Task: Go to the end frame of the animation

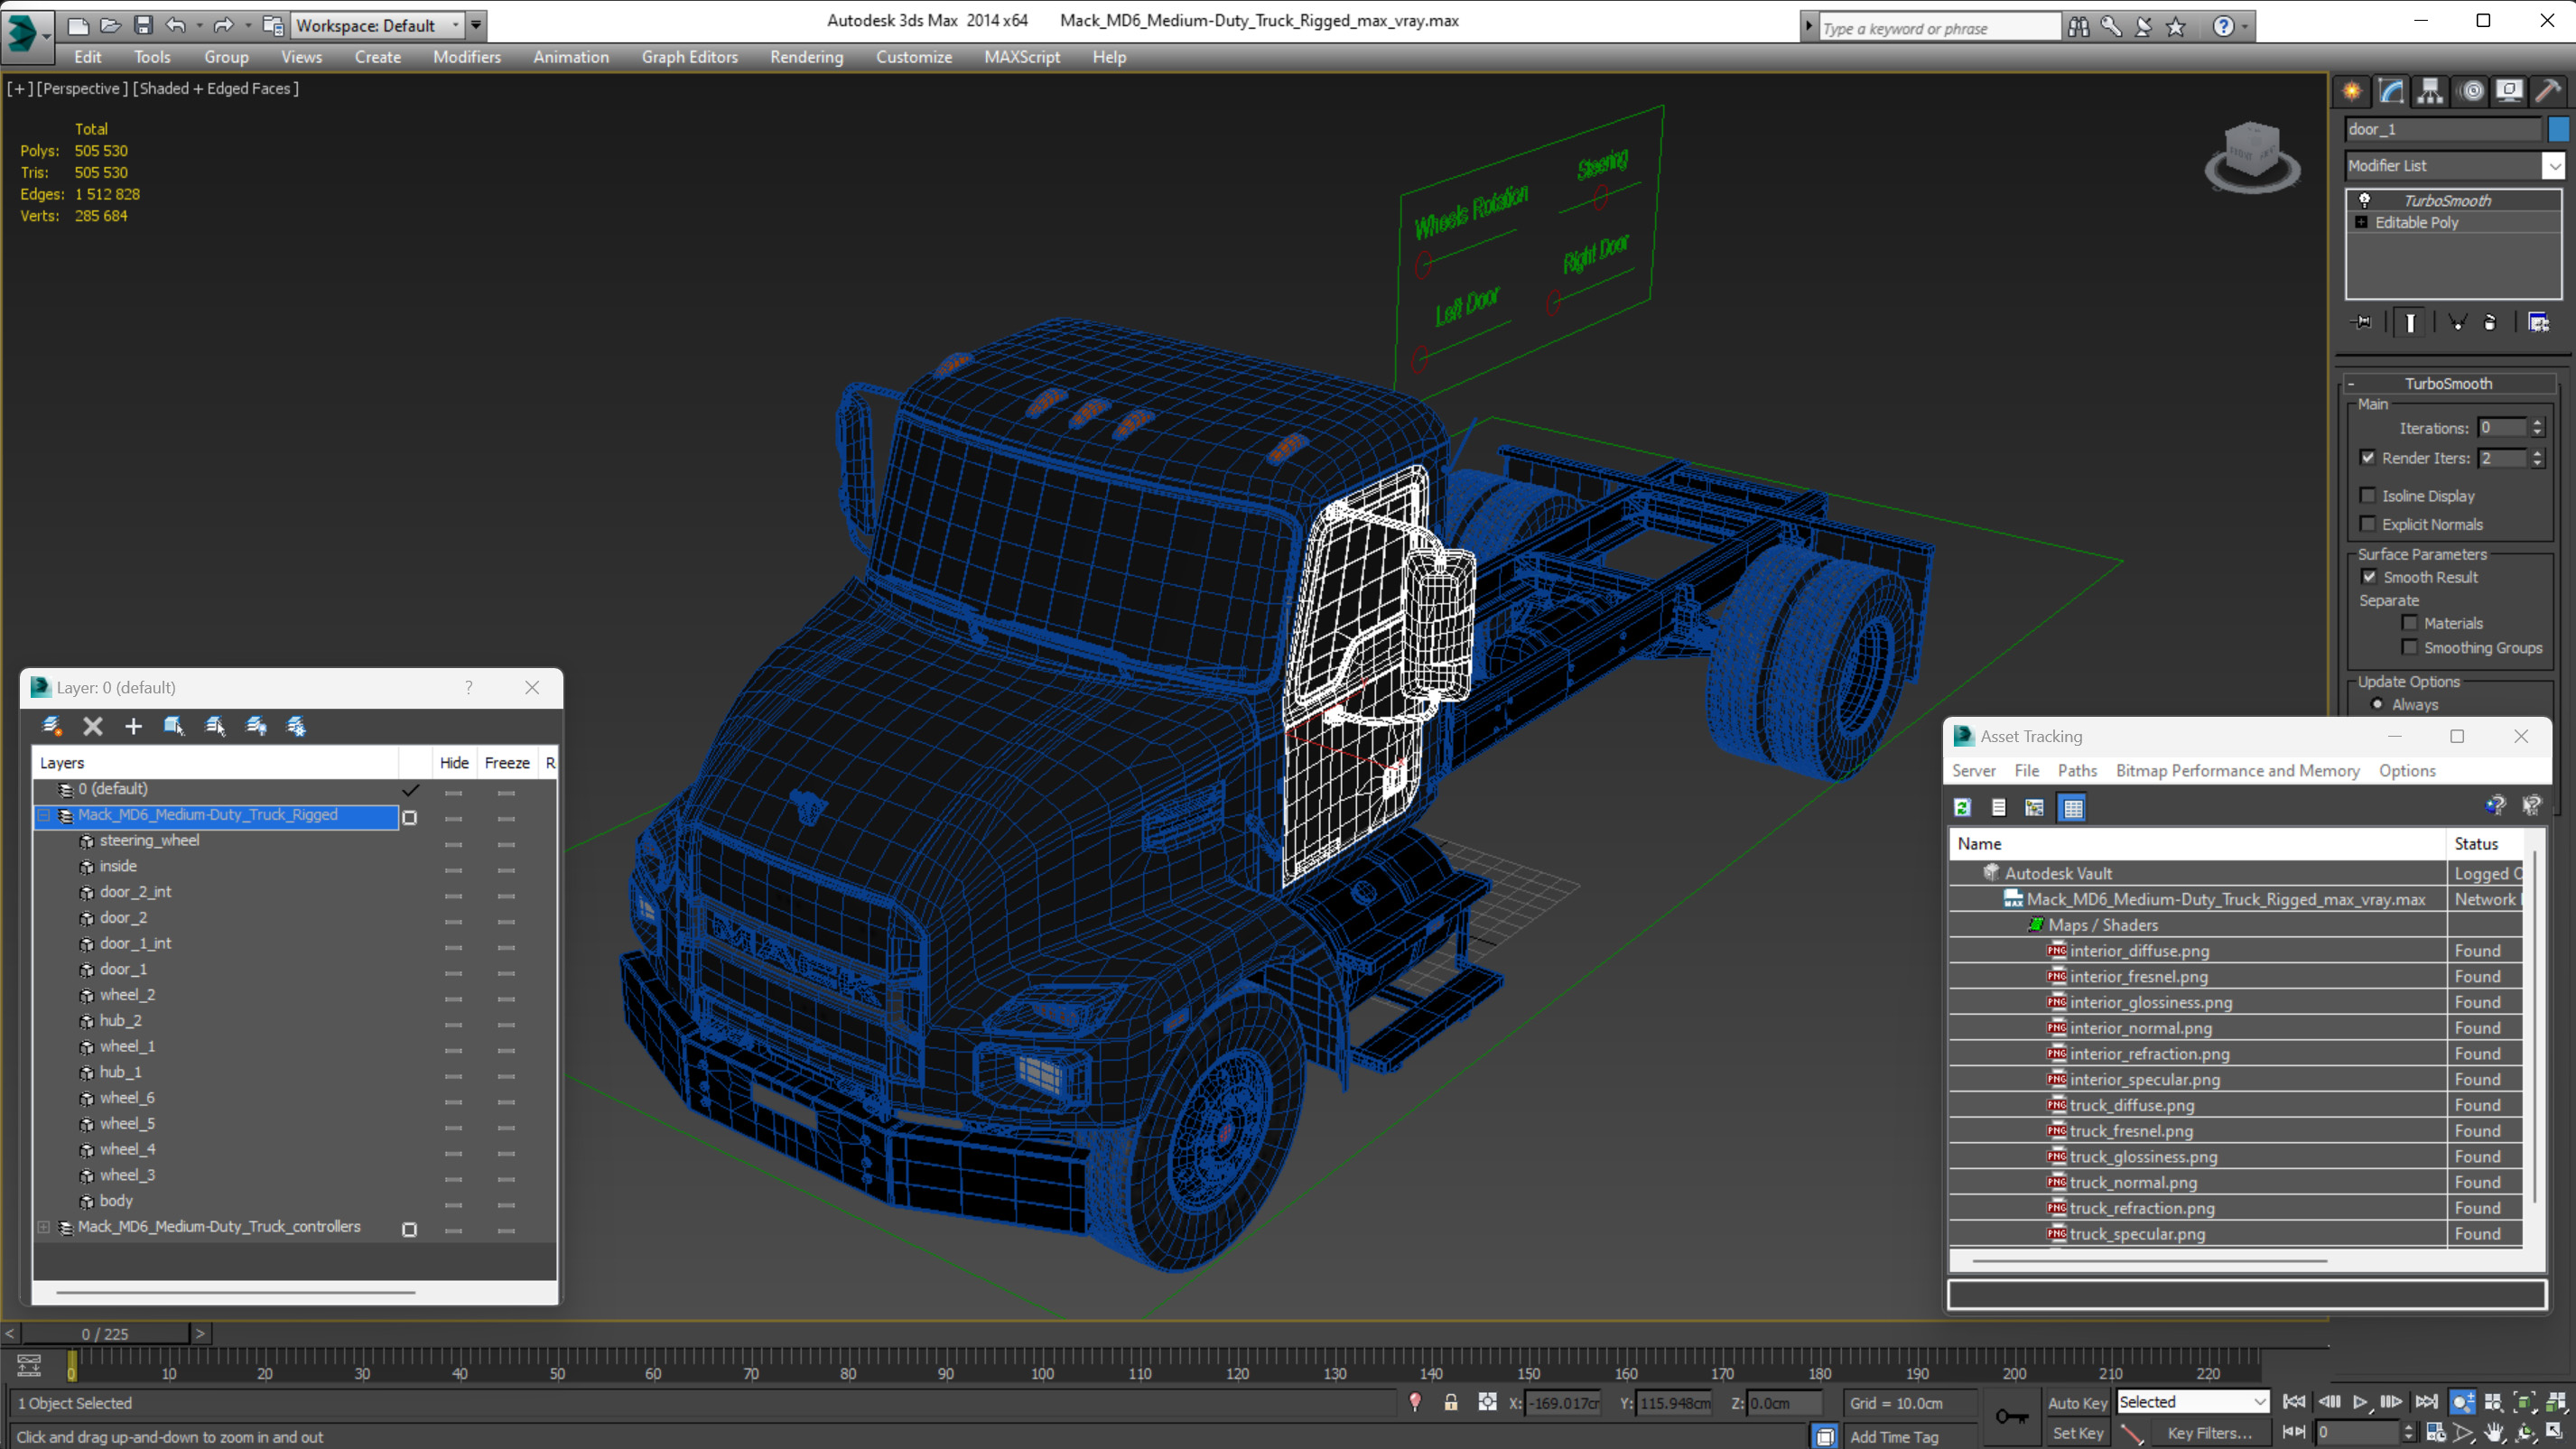Action: (2426, 1402)
